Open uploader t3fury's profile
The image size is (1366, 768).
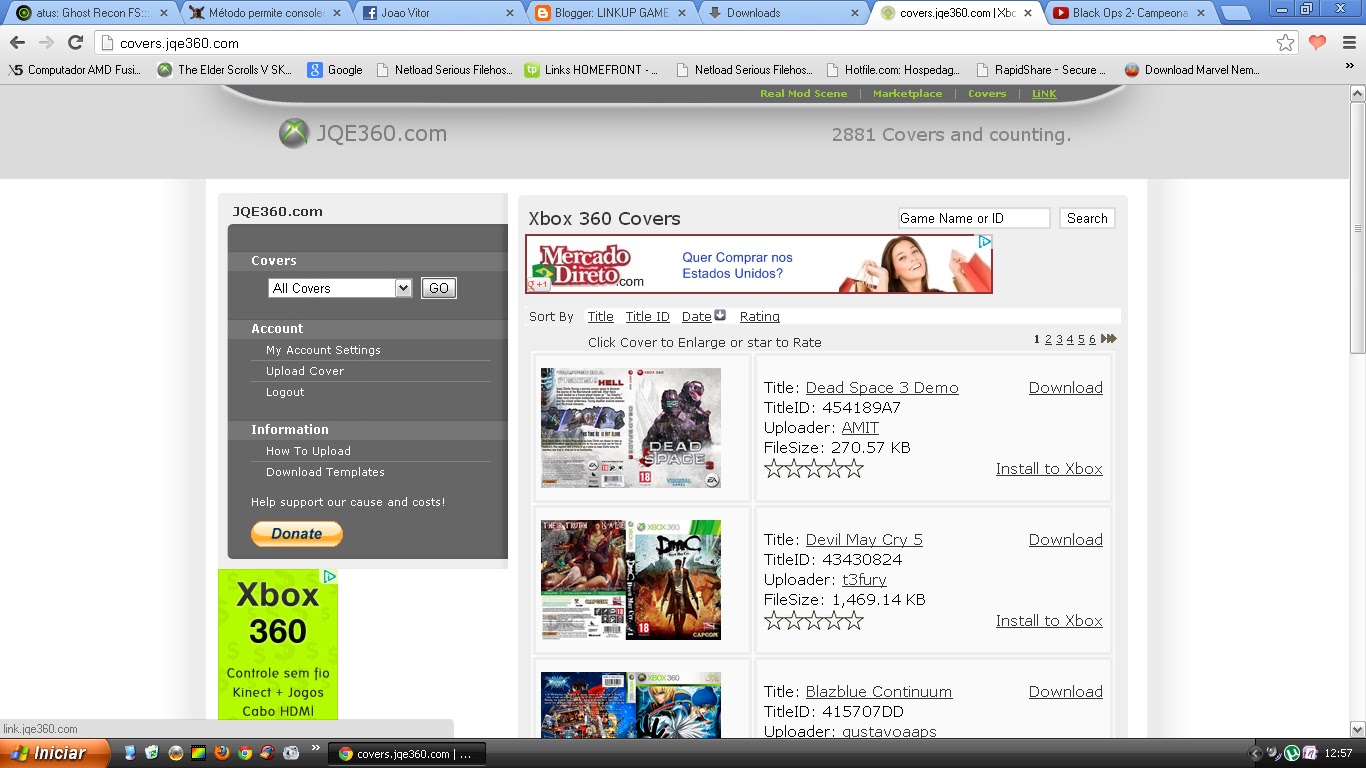point(864,580)
